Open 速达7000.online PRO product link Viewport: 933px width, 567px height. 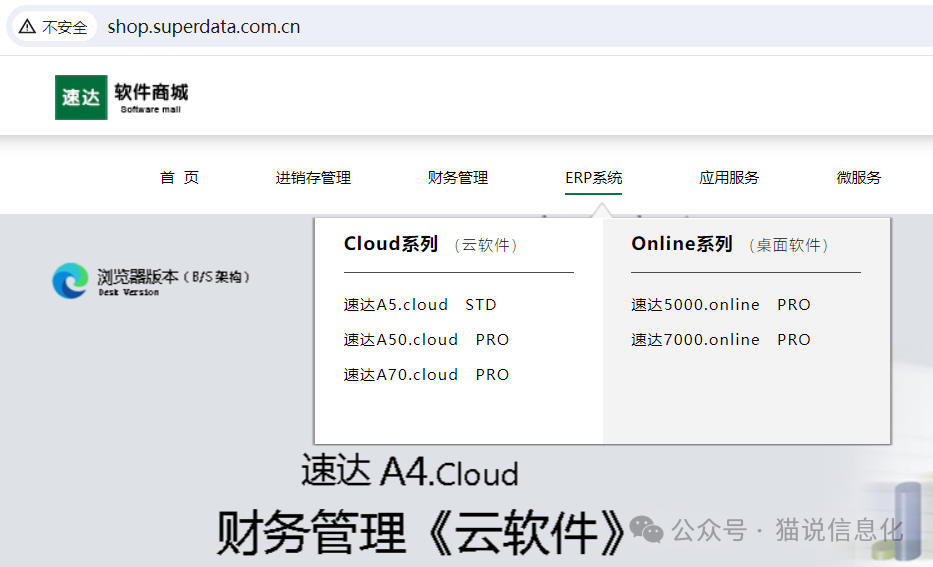click(721, 340)
